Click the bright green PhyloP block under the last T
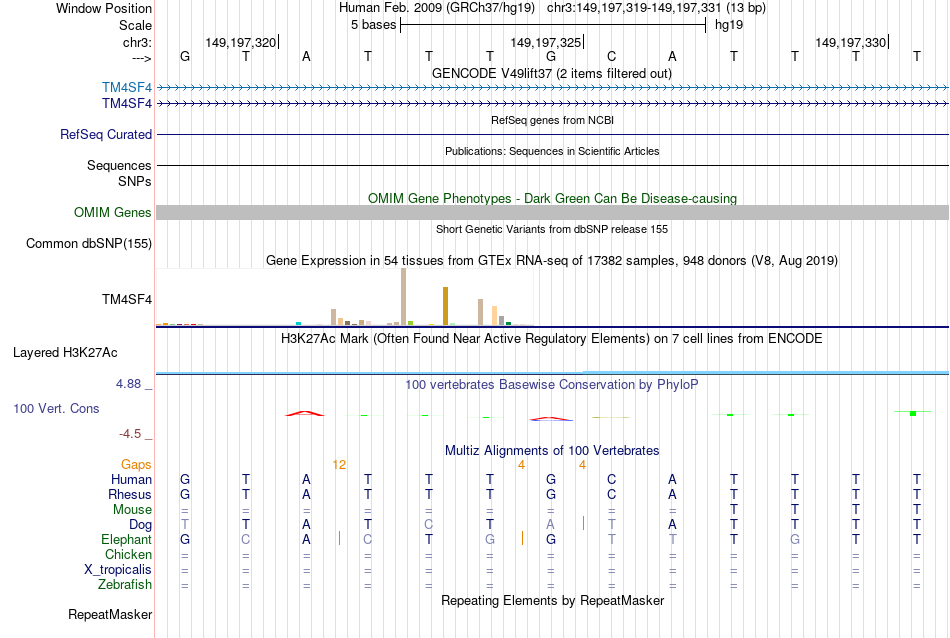This screenshot has height=638, width=950. pos(913,413)
